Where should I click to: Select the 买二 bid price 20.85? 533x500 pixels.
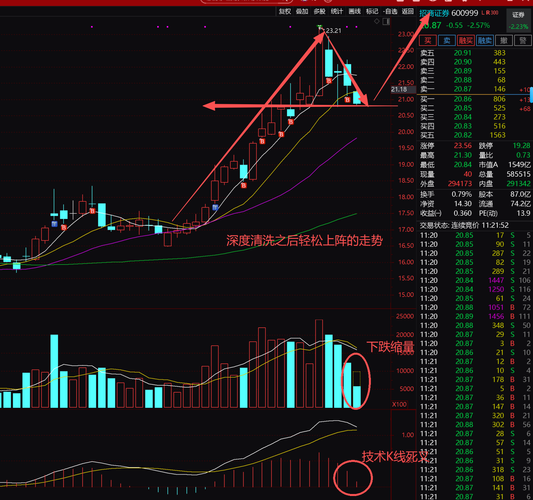pyautogui.click(x=462, y=108)
